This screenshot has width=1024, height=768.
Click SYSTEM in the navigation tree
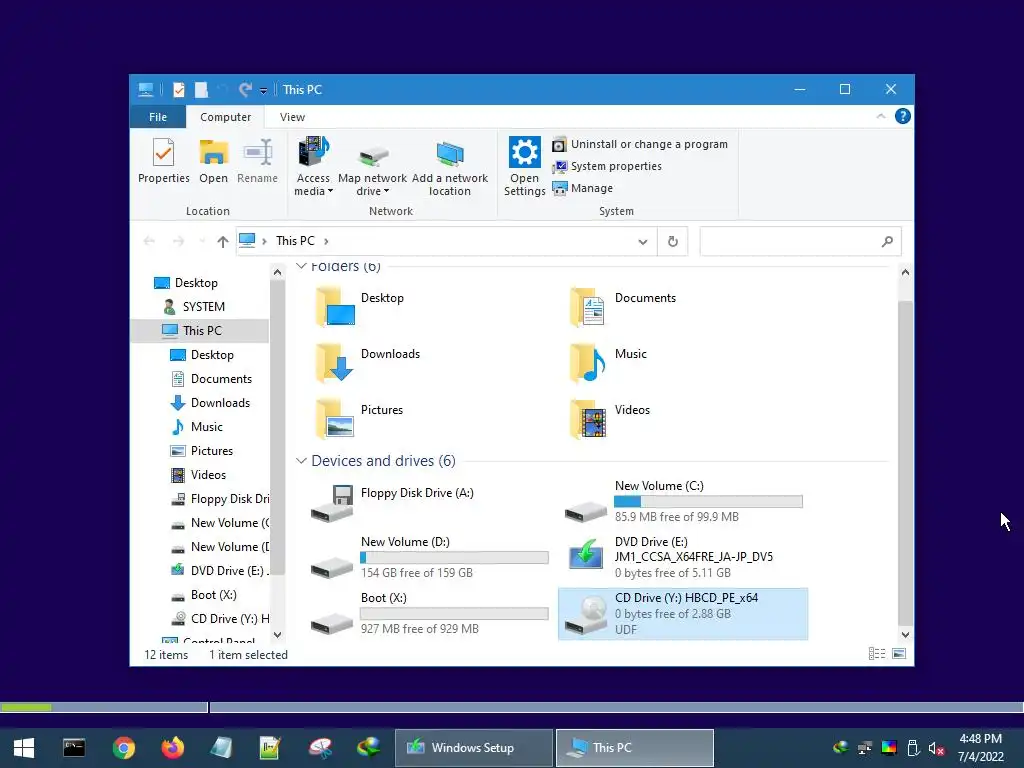[x=203, y=307]
